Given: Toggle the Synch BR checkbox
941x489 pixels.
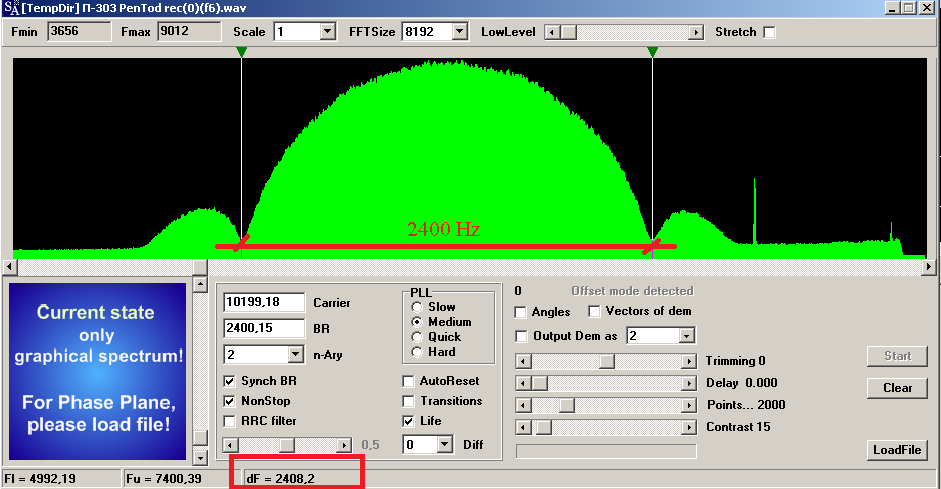Looking at the screenshot, I should click(x=229, y=381).
